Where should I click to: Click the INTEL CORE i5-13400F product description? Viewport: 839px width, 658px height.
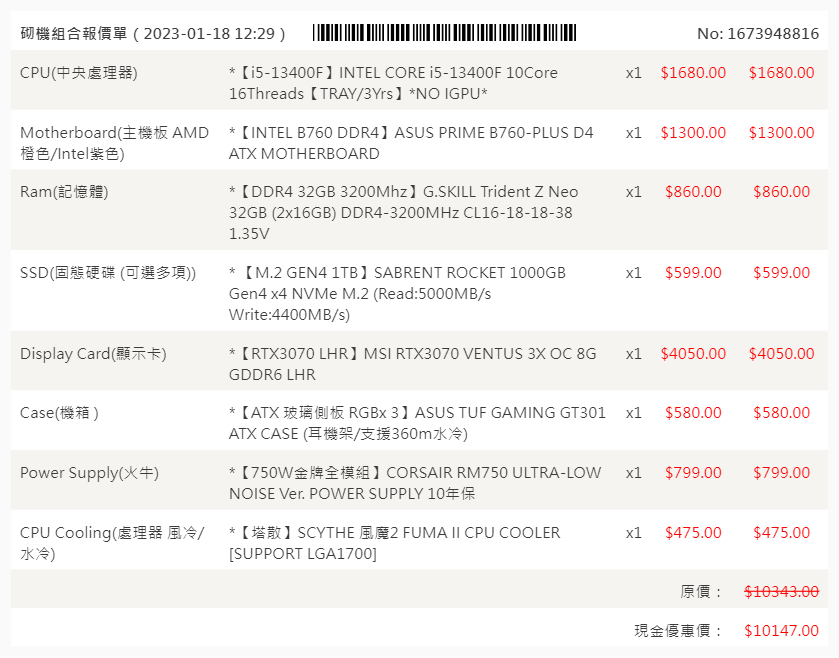tap(394, 83)
